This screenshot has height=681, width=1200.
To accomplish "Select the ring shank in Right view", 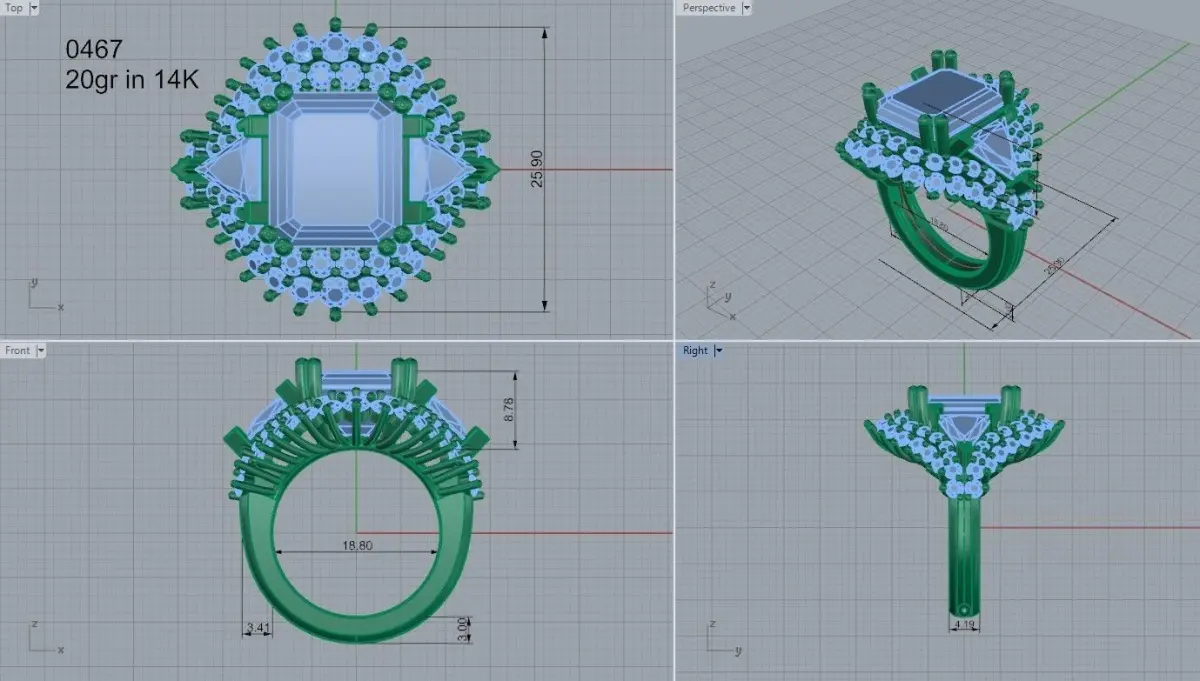I will coord(964,555).
